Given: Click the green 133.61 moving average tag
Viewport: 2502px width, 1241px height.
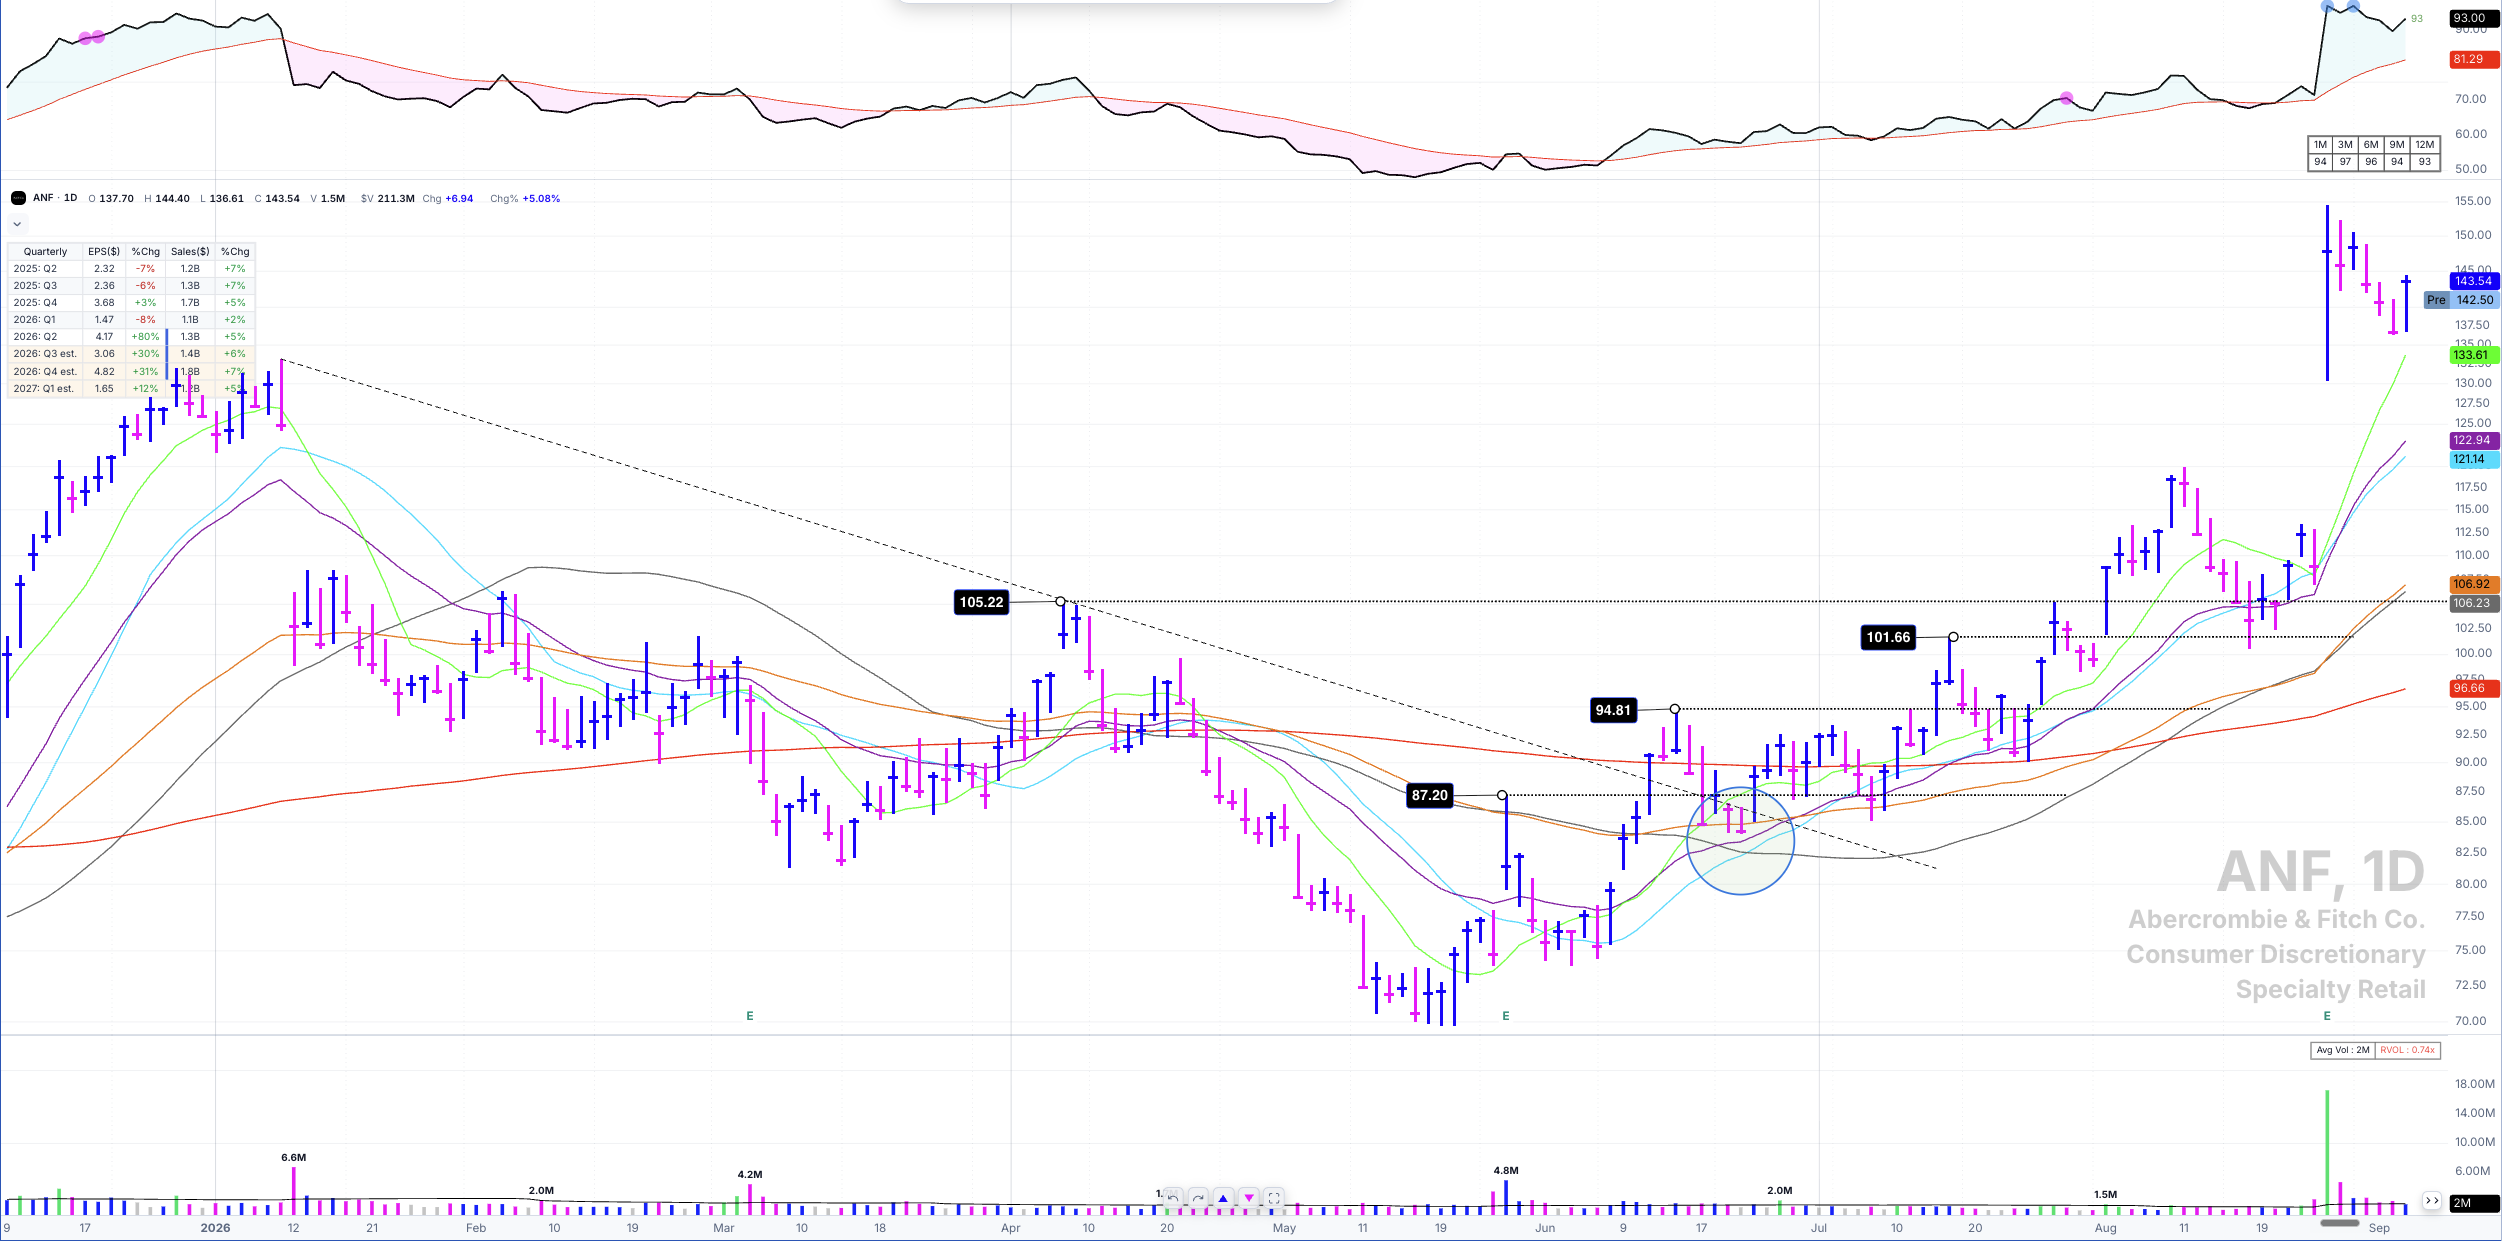Looking at the screenshot, I should coord(2473,355).
